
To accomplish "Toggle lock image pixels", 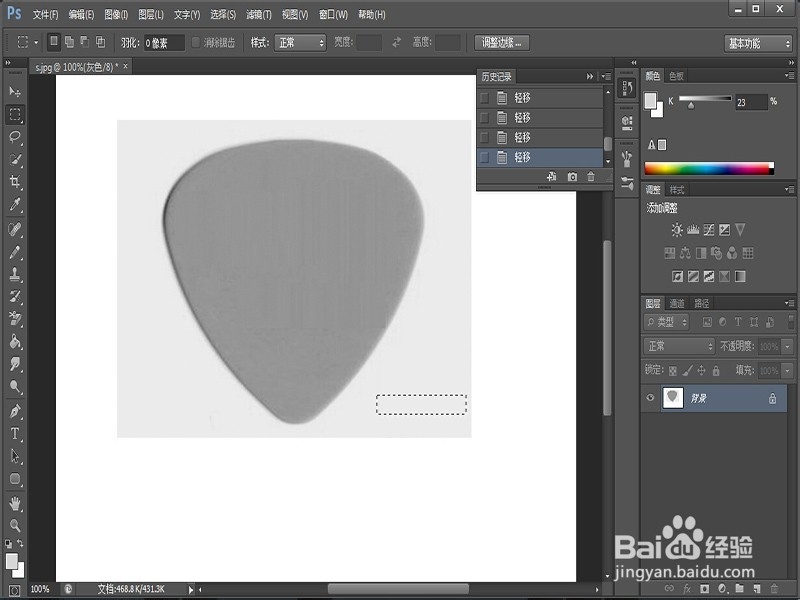I will [x=688, y=371].
